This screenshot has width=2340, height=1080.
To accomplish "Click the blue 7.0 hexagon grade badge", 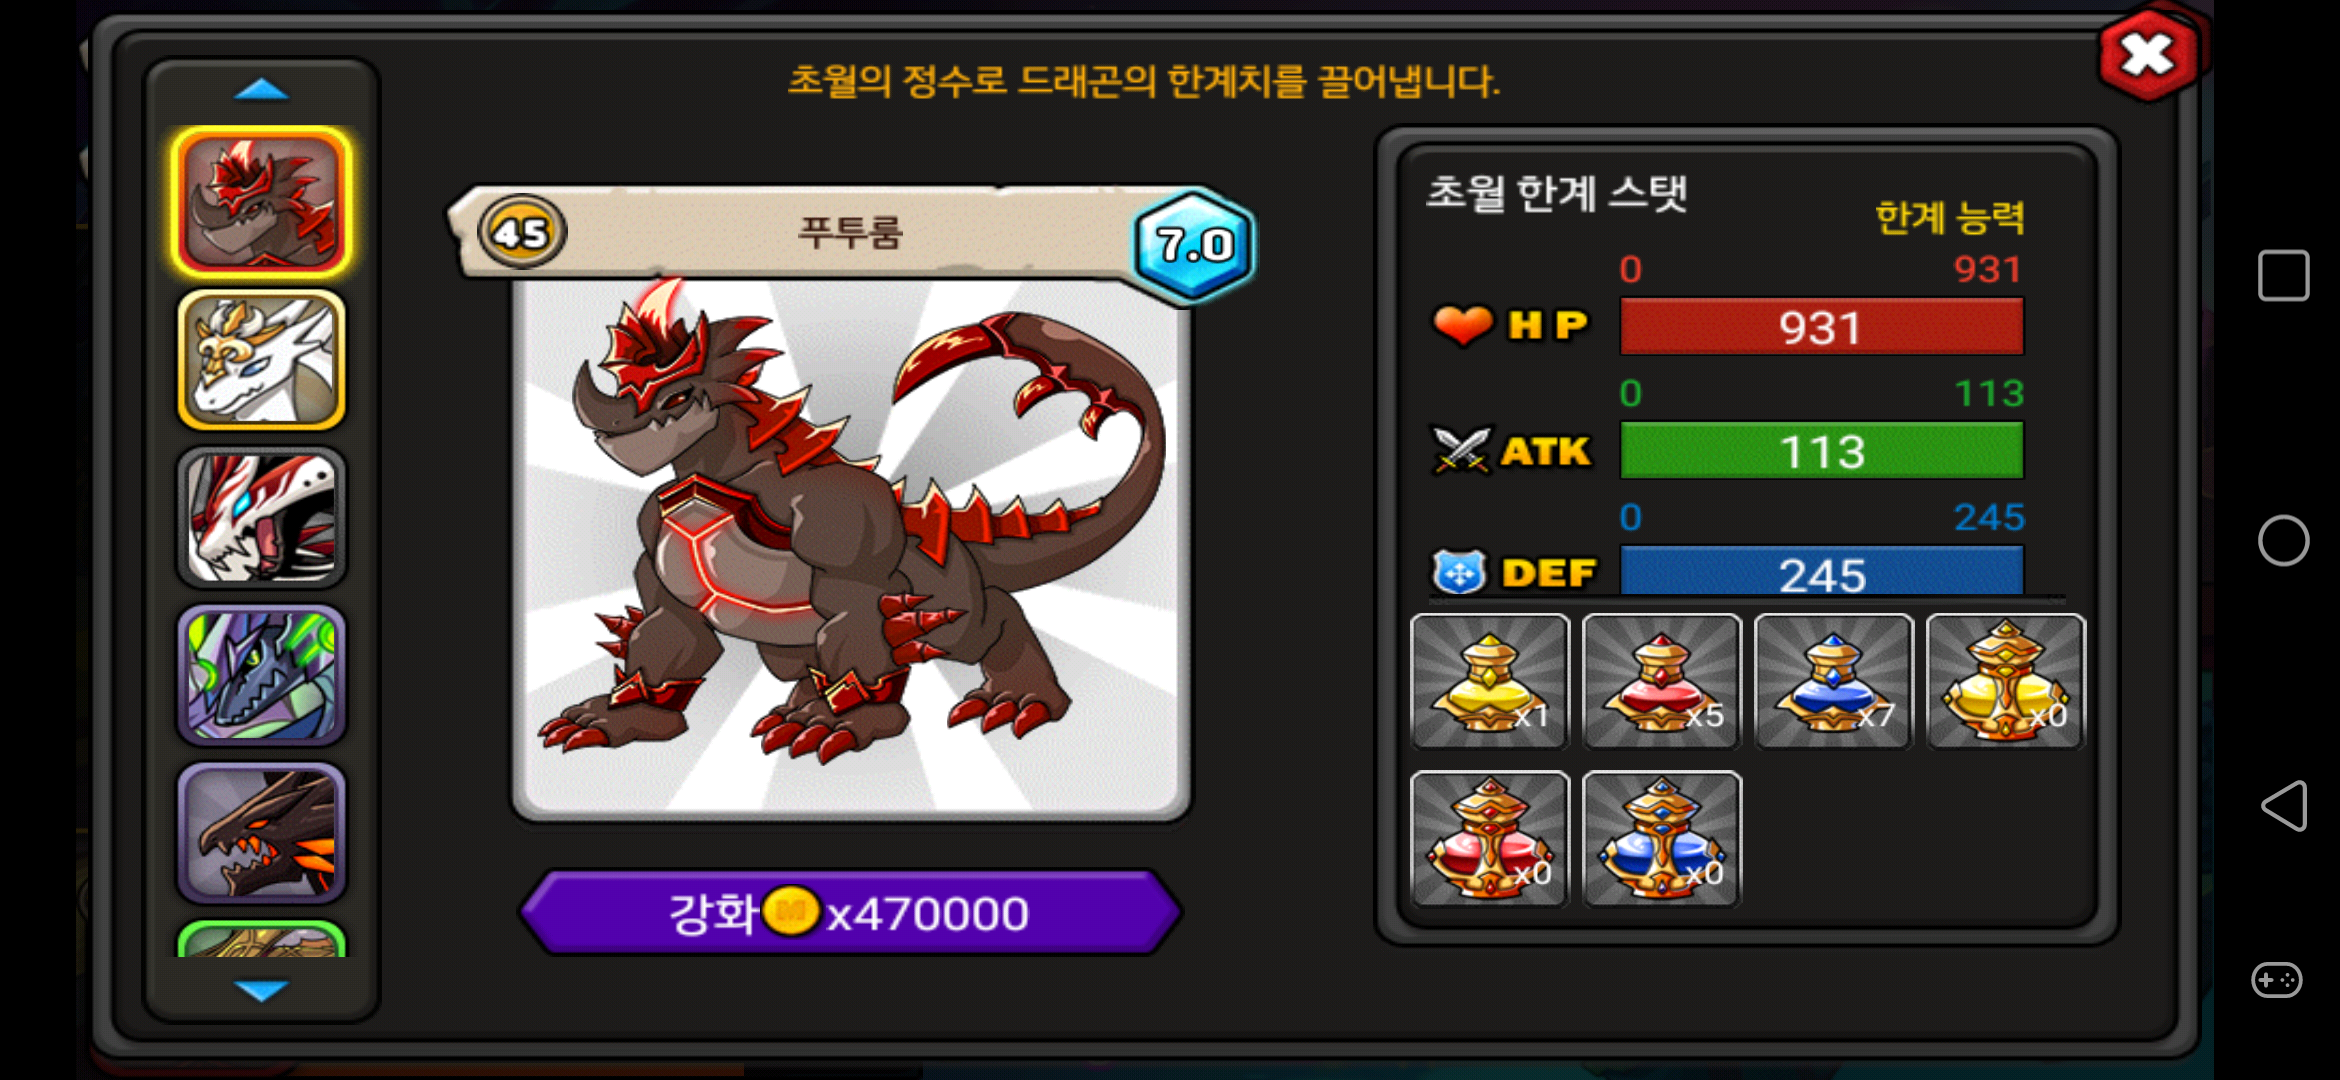I will click(1194, 244).
